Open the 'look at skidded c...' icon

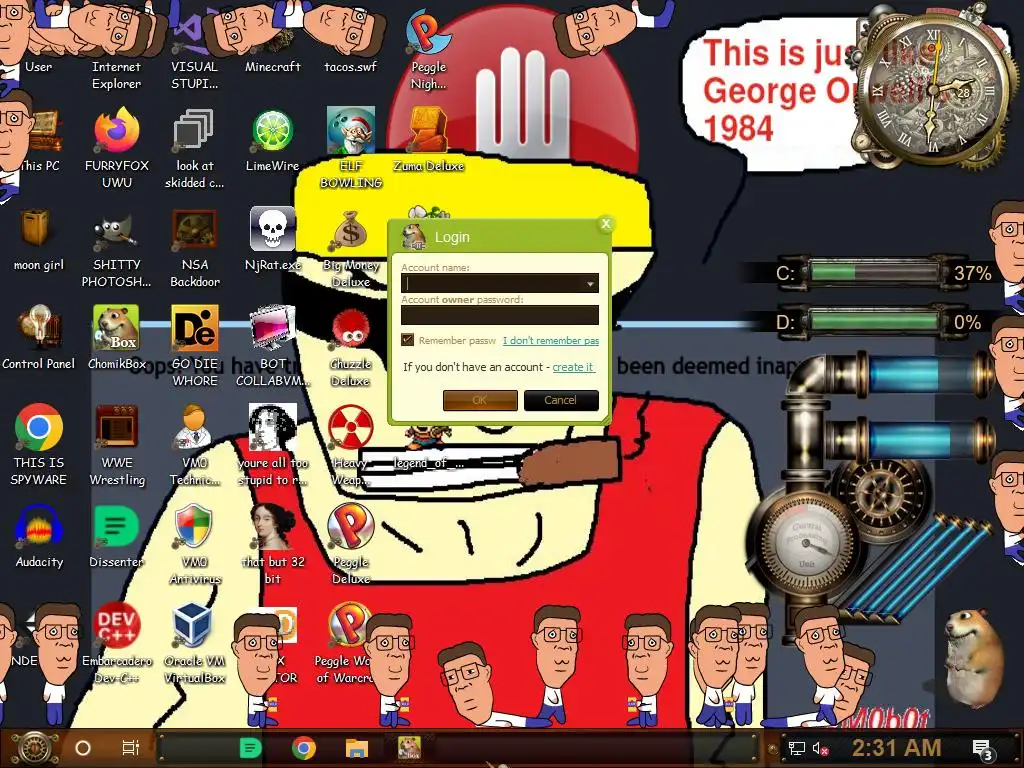tap(194, 148)
